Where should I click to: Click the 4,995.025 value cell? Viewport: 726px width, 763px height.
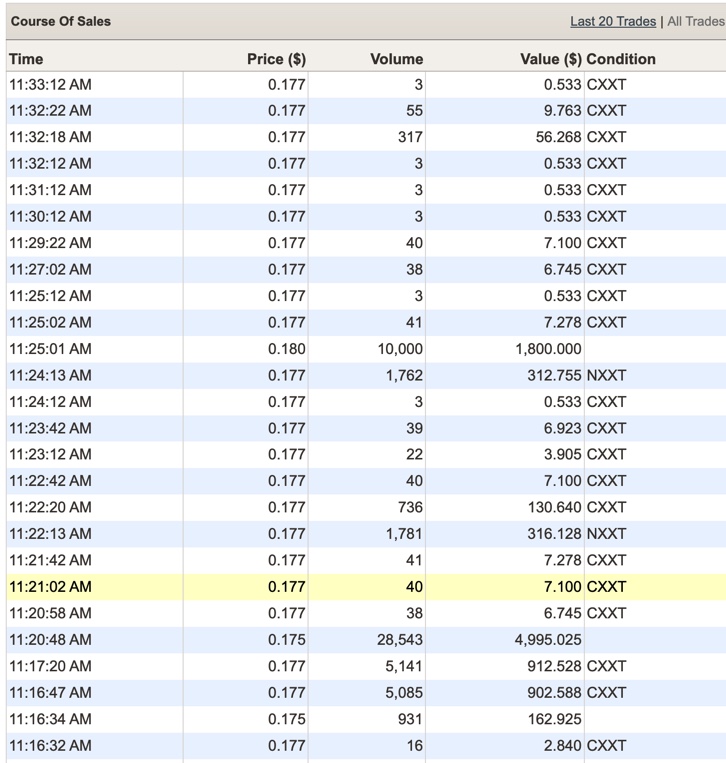pos(548,639)
